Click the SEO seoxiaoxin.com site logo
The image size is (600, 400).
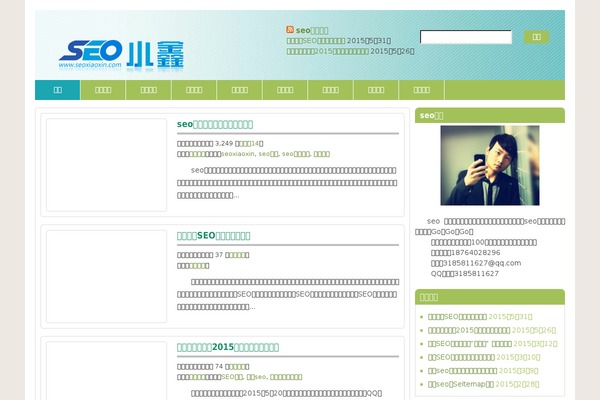tap(121, 56)
